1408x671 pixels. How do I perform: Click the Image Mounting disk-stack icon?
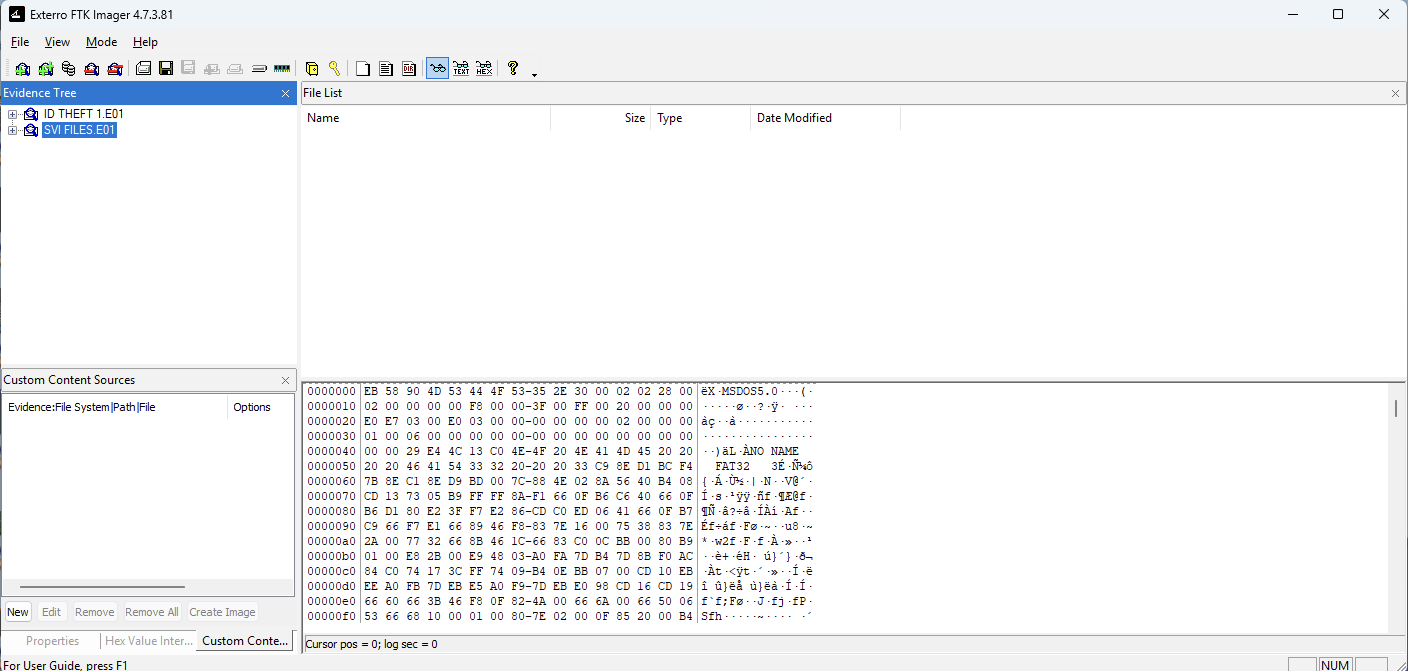click(x=68, y=69)
